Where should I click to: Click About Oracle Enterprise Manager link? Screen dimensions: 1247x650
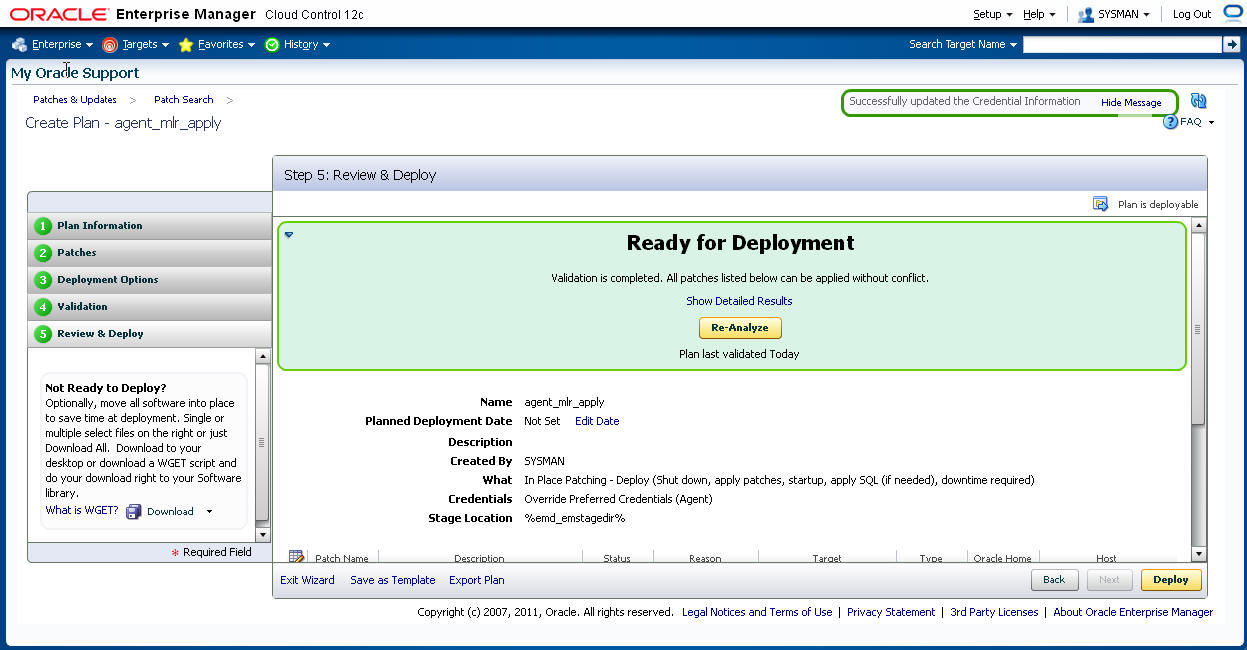(1133, 612)
